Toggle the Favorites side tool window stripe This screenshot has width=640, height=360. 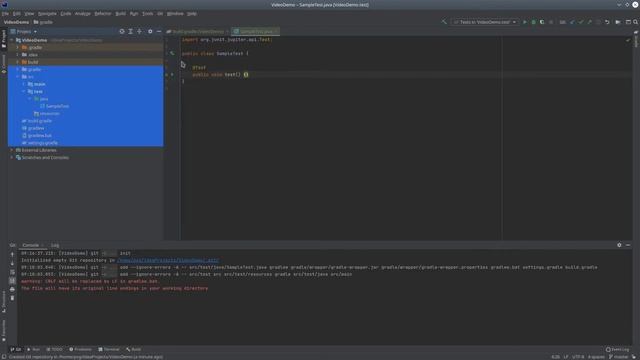(x=4, y=330)
